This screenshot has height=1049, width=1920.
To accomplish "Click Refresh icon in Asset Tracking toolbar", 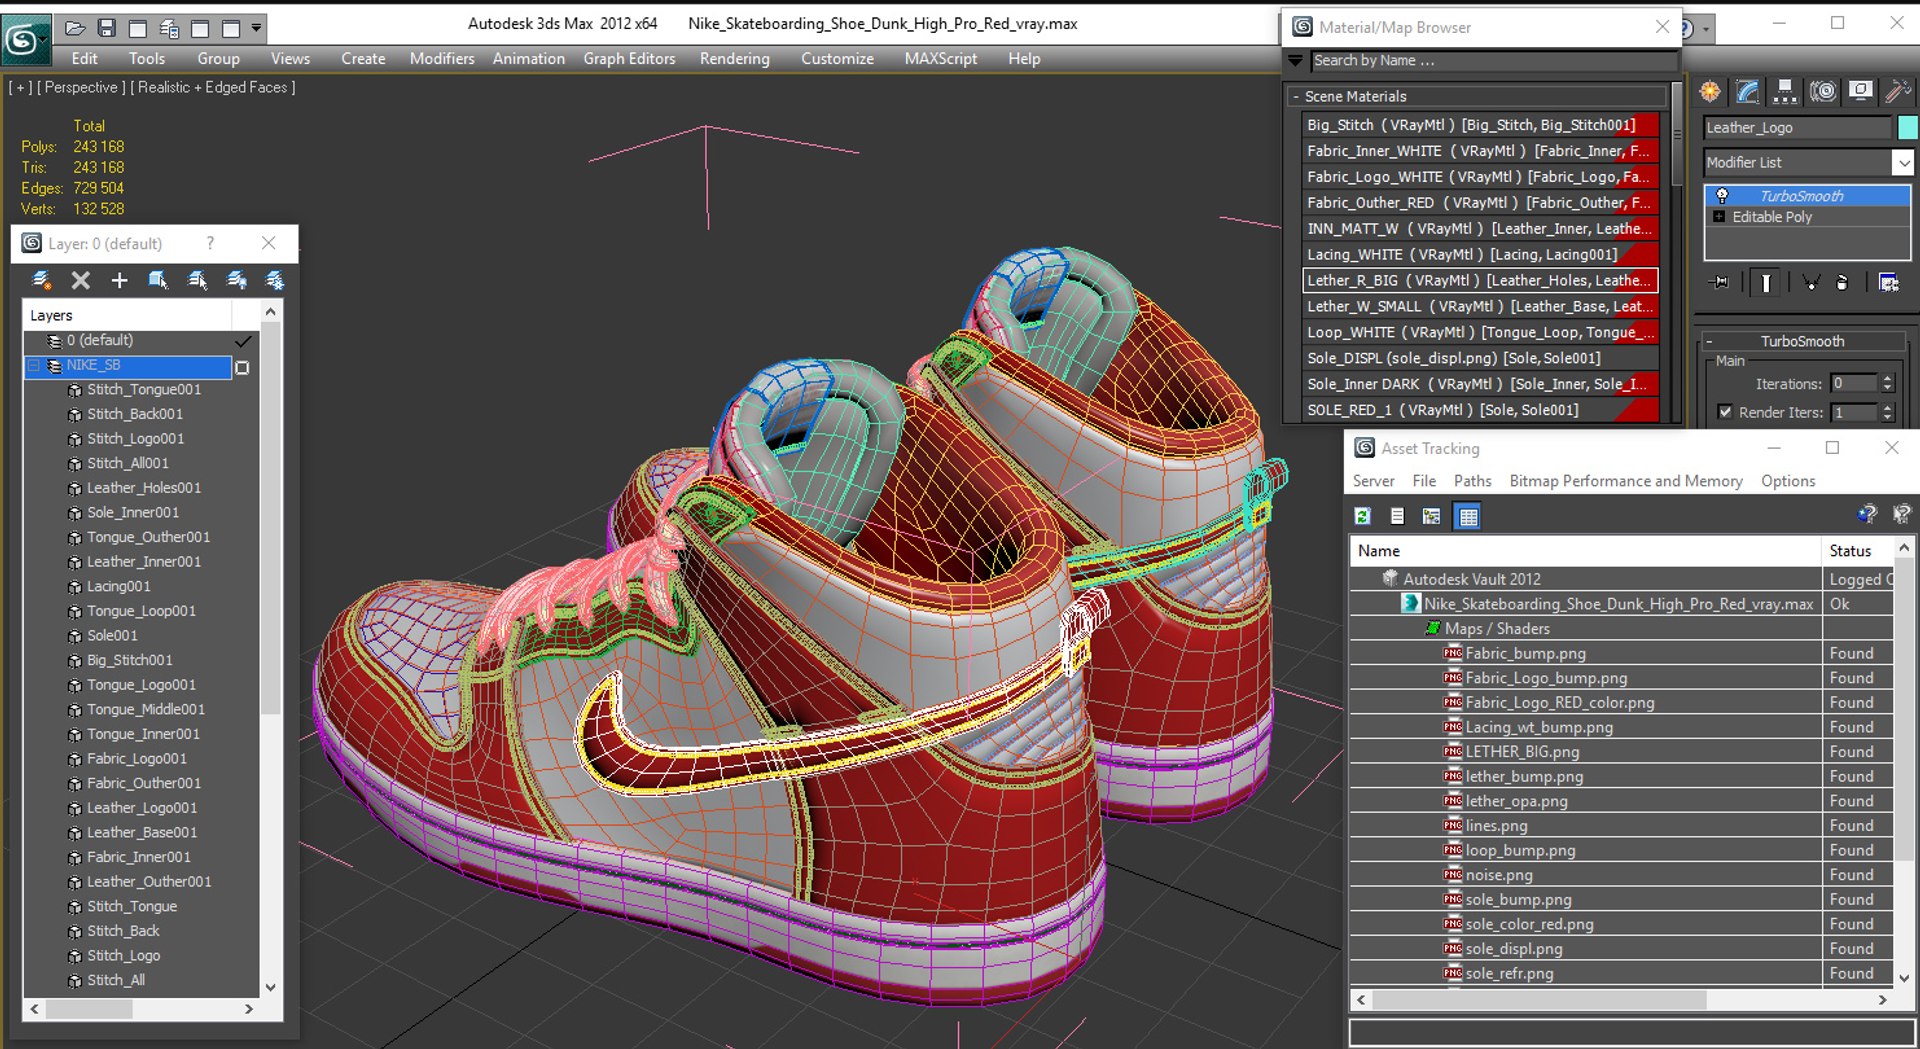I will (x=1362, y=516).
